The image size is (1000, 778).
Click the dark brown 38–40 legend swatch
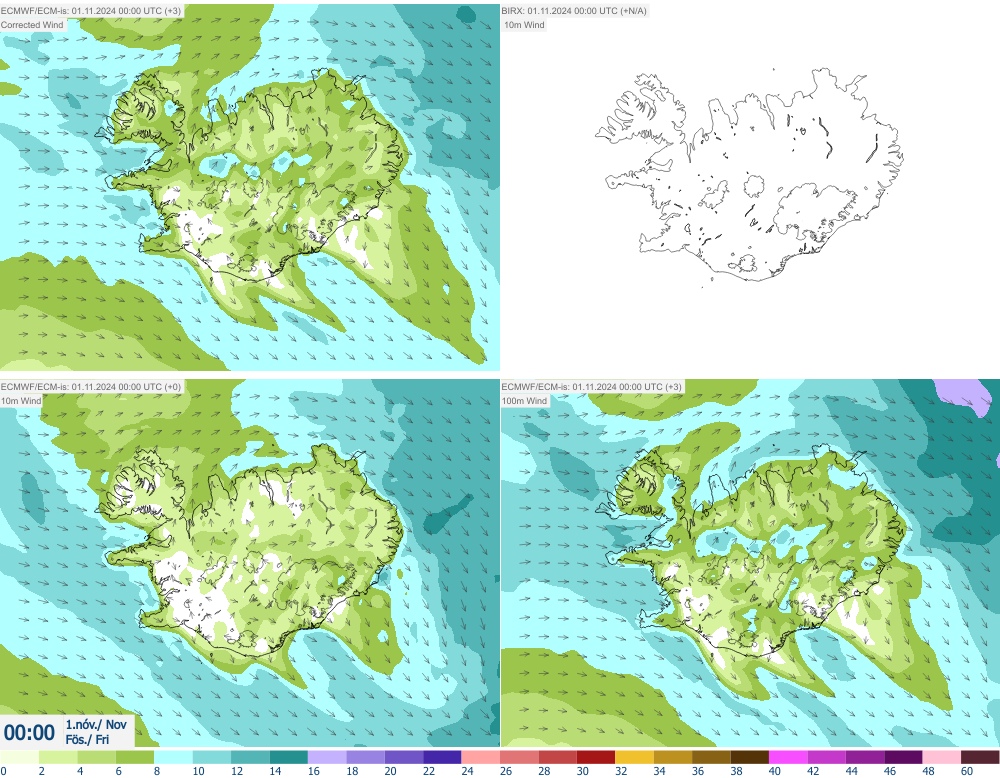[749, 757]
